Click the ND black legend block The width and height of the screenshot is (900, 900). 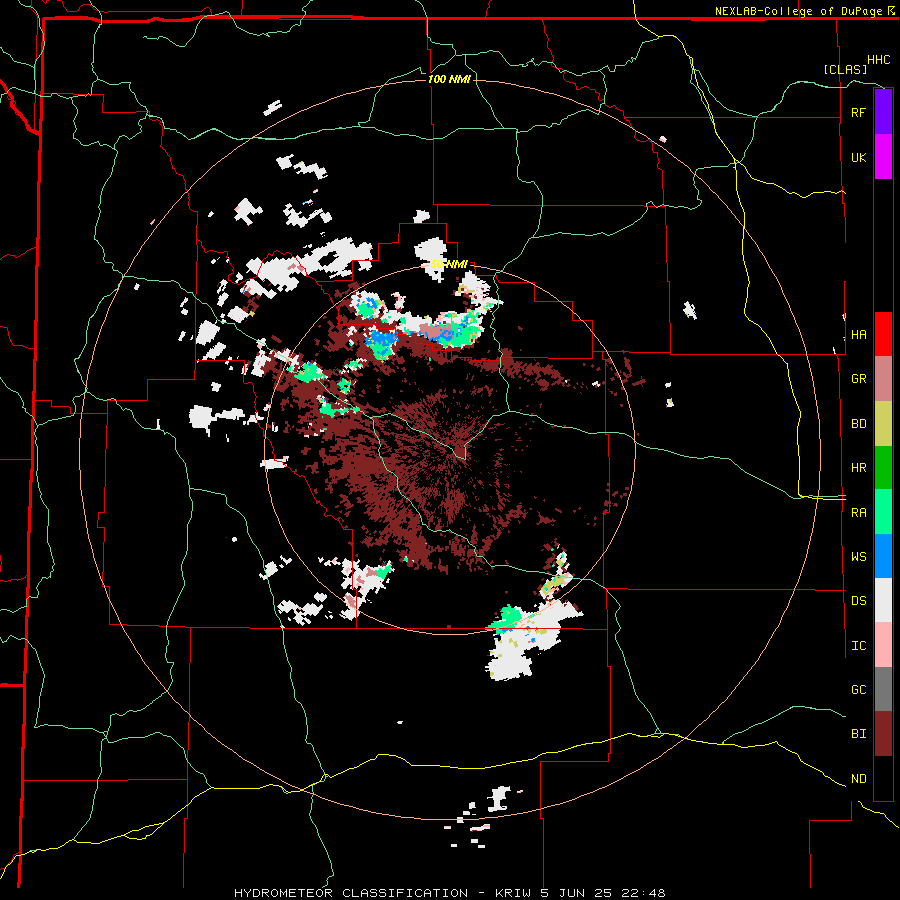pos(883,778)
